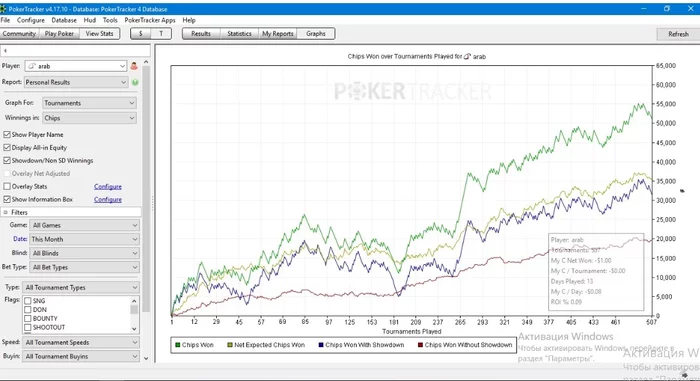Click the green Chips Won legend swatch
This screenshot has height=381, width=700.
(x=177, y=345)
